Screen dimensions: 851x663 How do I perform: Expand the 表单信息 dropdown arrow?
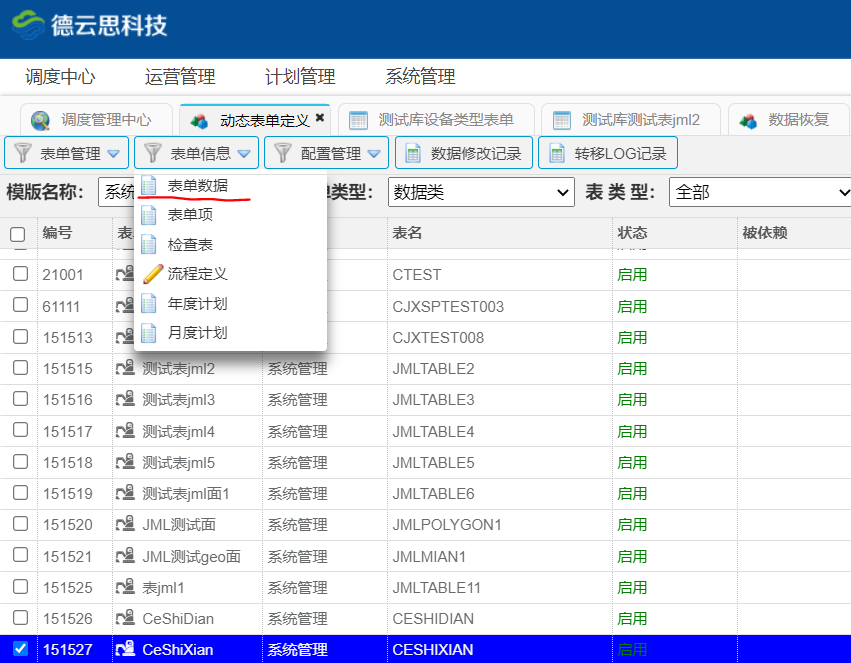(x=244, y=154)
